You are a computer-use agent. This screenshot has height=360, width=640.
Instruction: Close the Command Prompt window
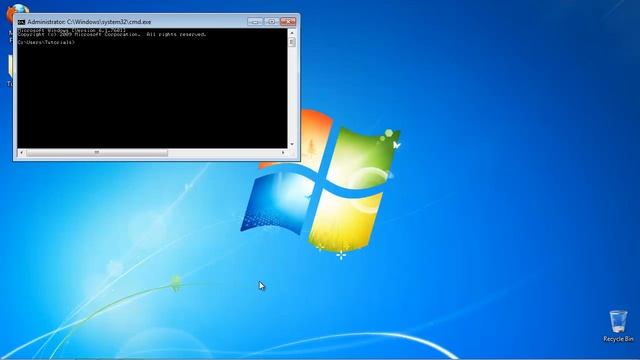point(288,21)
